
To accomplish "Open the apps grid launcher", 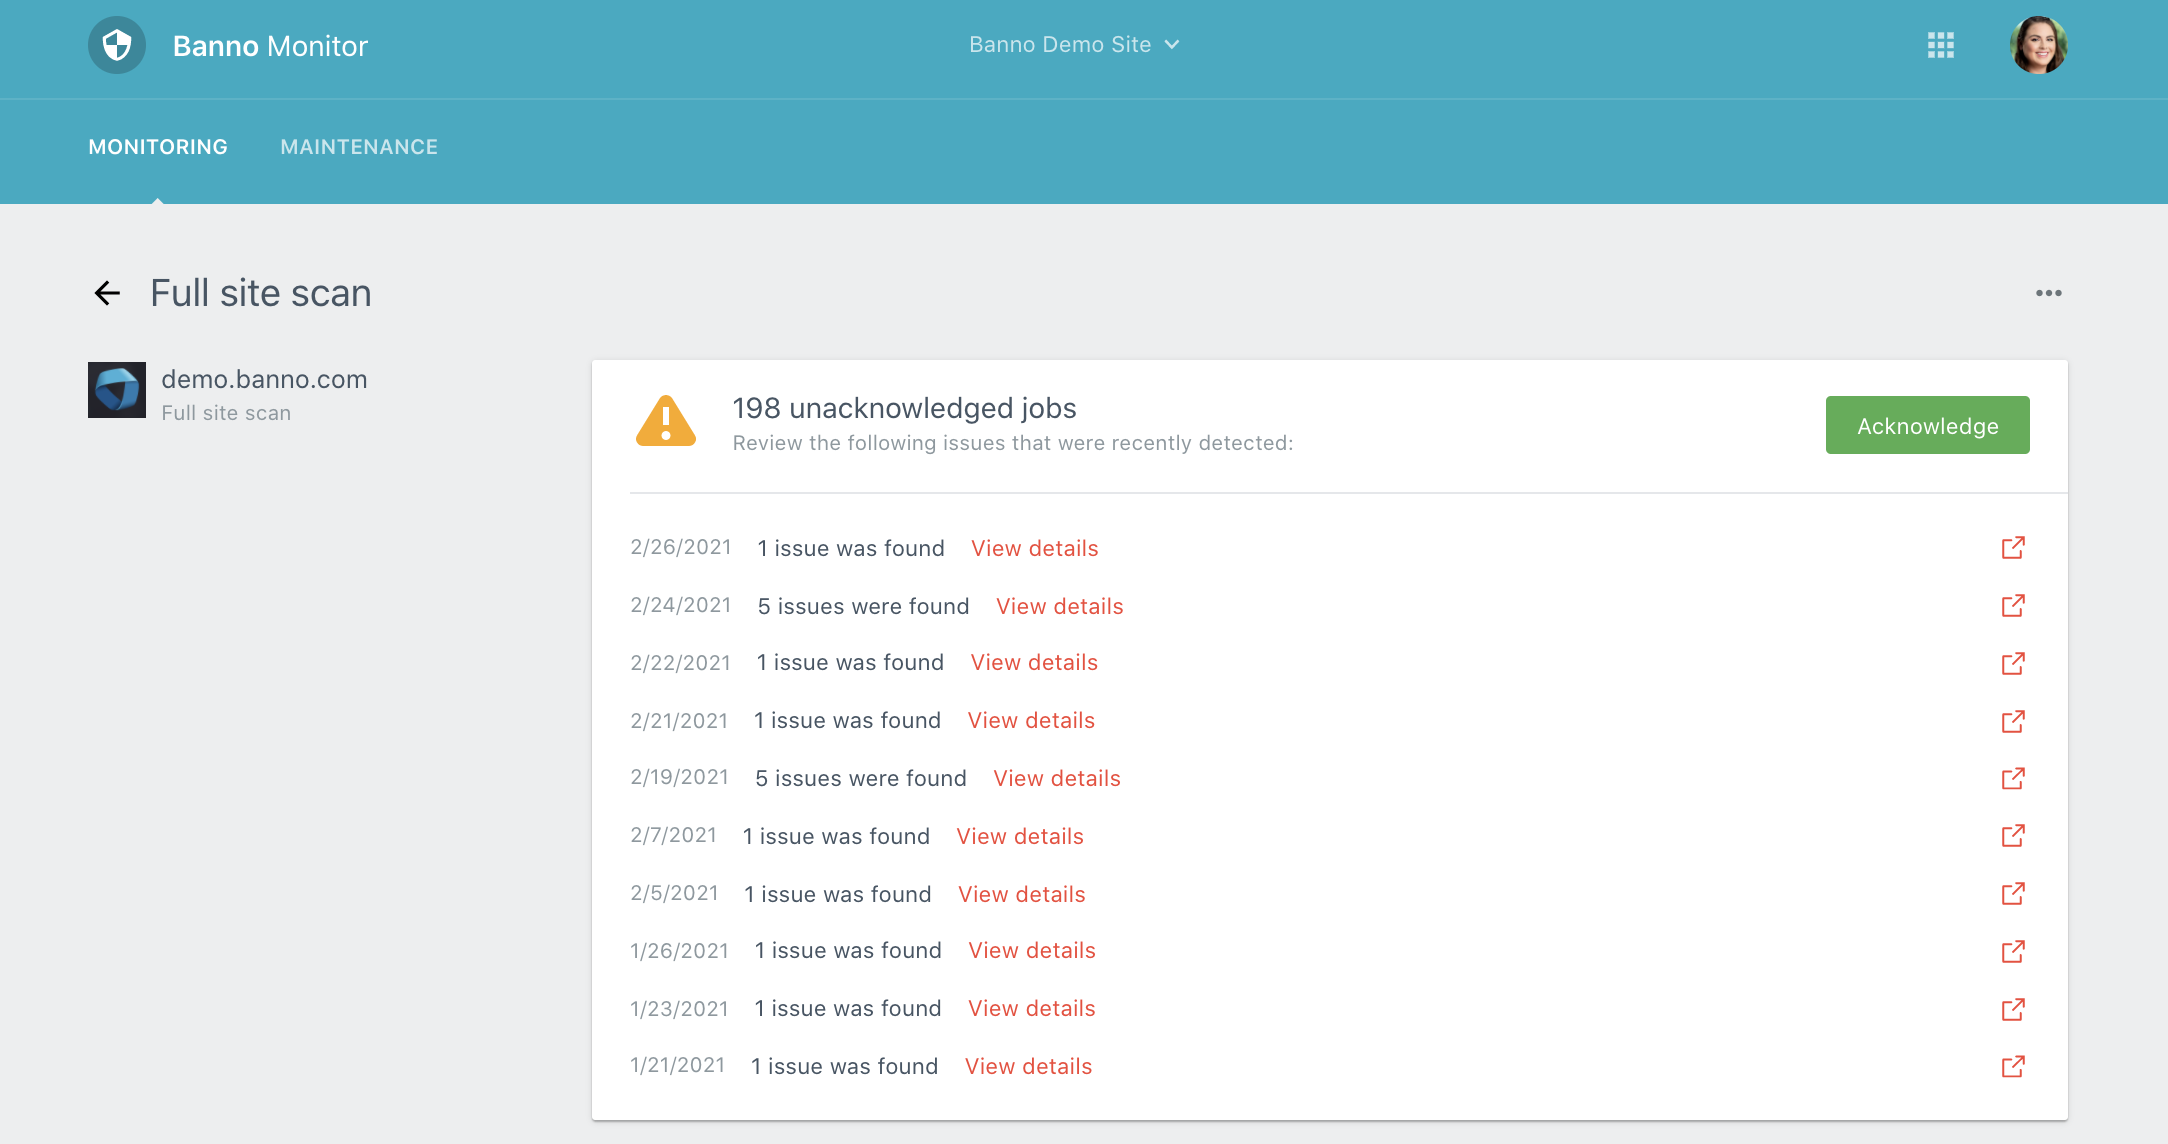I will pyautogui.click(x=1940, y=45).
